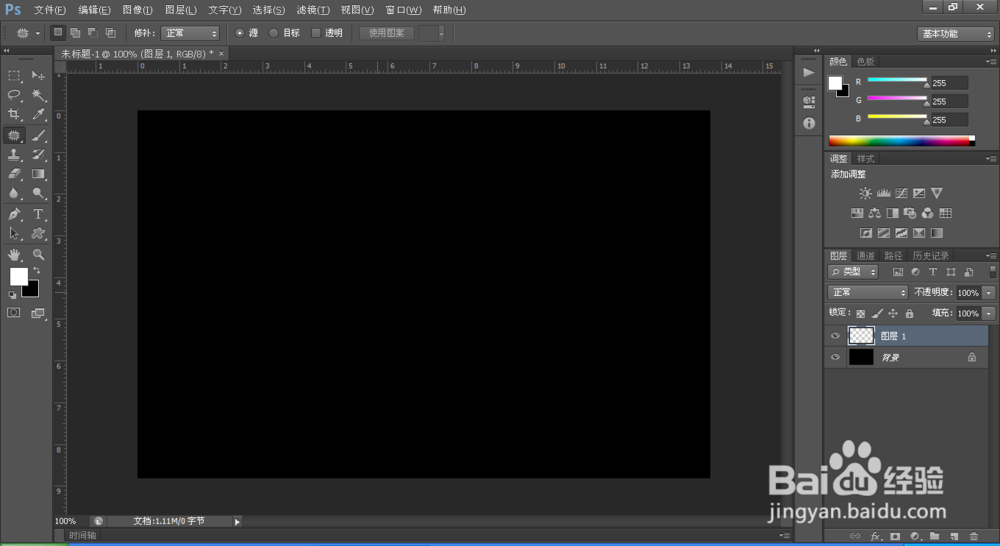This screenshot has width=1000, height=546.
Task: Add a layer style with fx button
Action: coord(876,536)
